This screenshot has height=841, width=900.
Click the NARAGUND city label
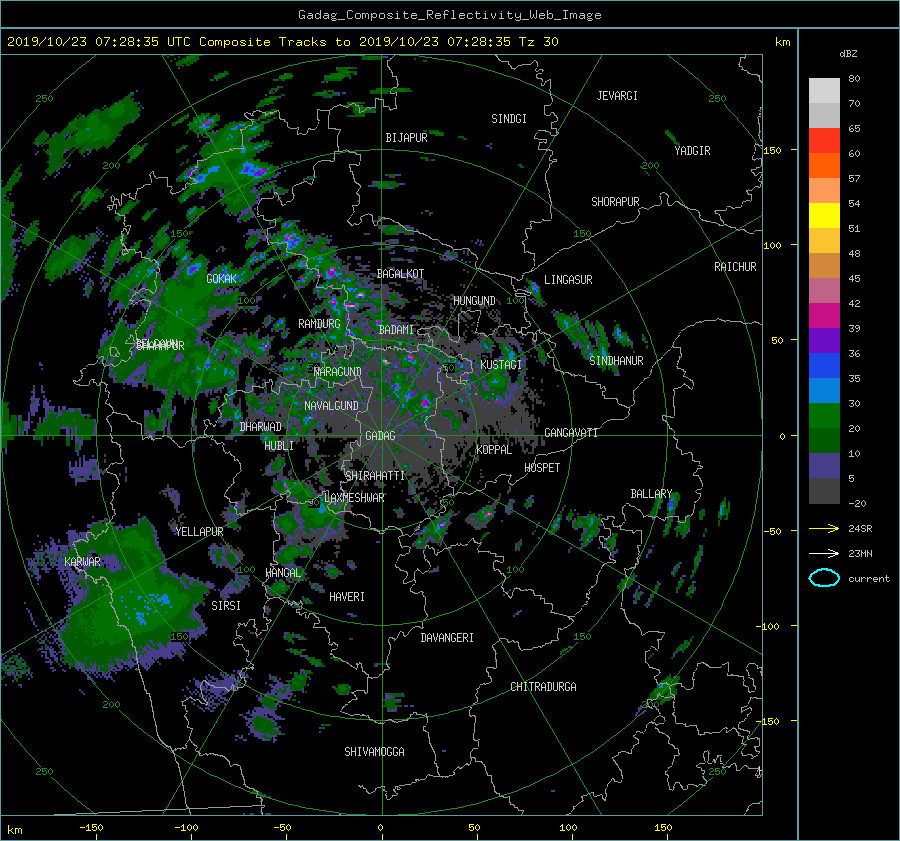click(x=338, y=372)
